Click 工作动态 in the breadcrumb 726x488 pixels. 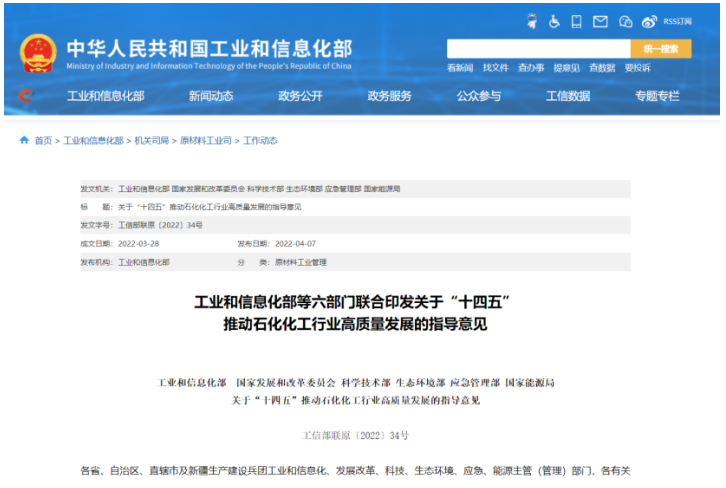click(260, 140)
